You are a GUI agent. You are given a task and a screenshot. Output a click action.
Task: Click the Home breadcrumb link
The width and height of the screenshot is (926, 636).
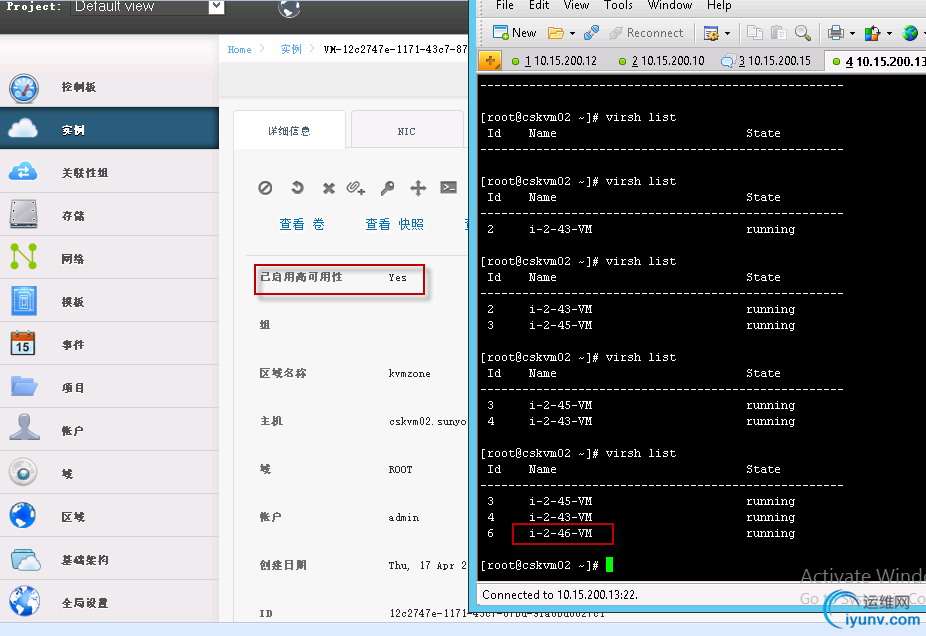point(239,50)
